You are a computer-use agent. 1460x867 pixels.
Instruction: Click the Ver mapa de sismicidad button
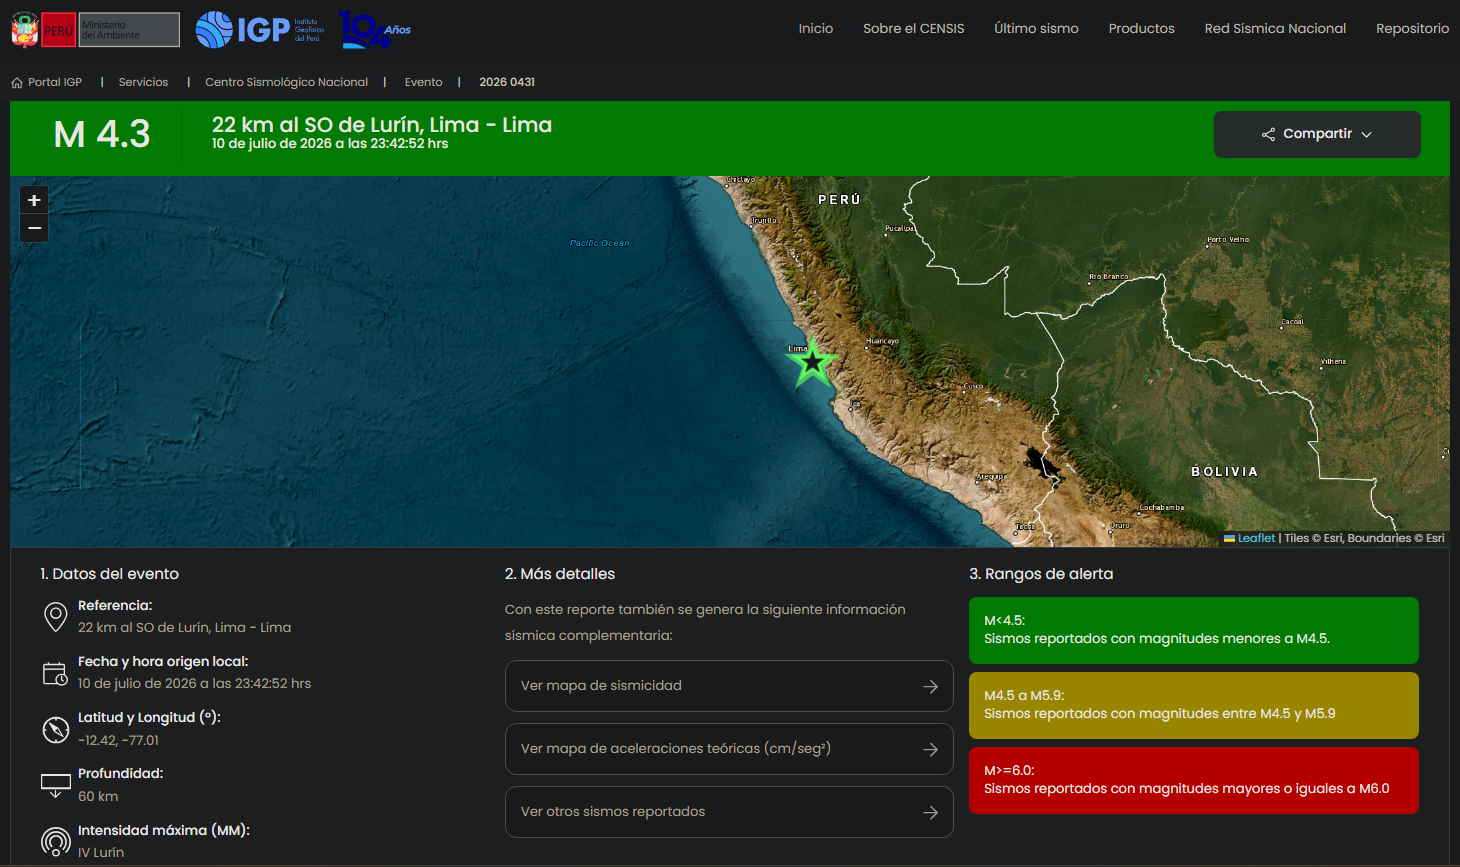point(729,686)
